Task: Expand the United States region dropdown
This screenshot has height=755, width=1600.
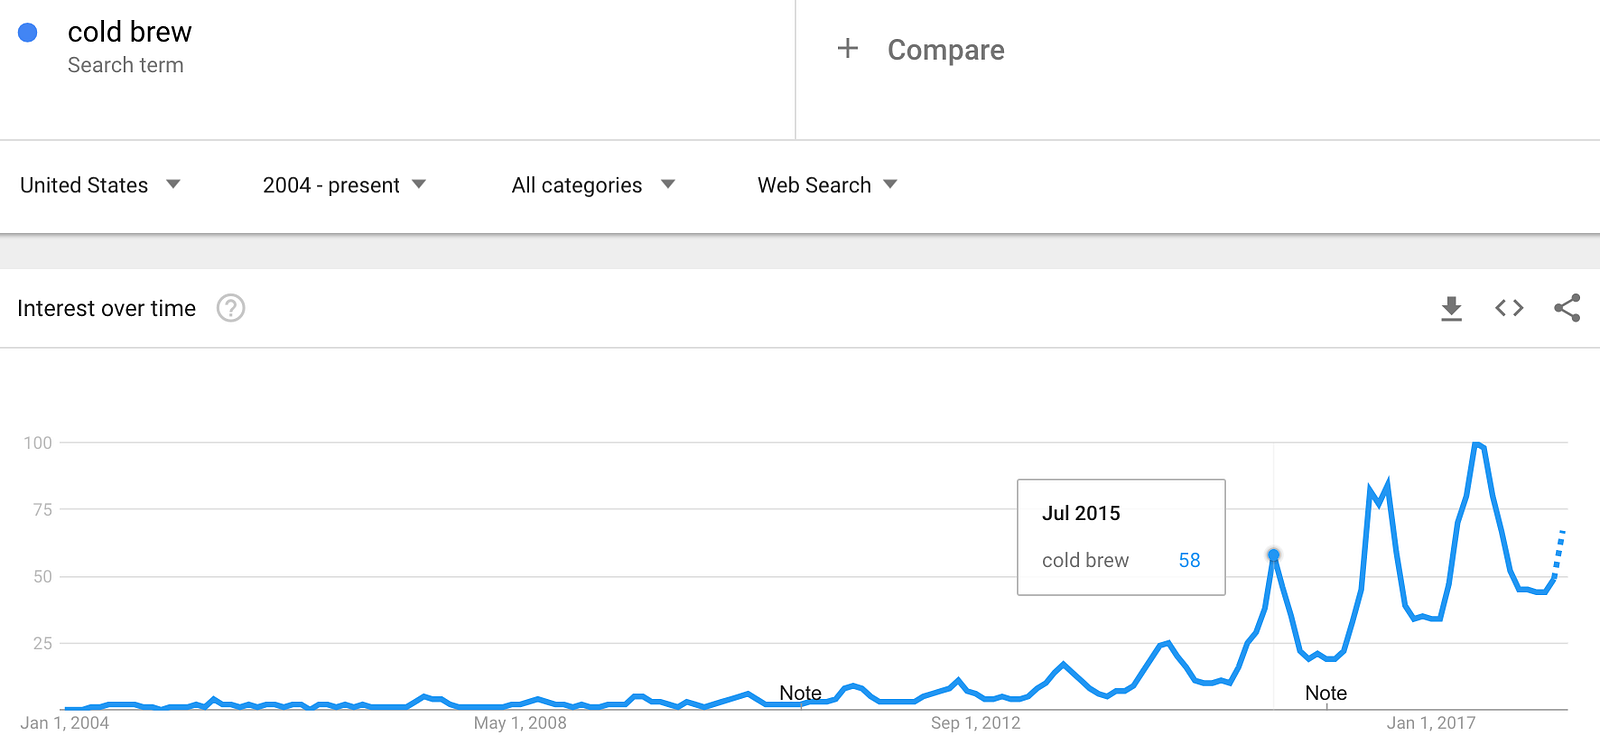Action: tap(100, 185)
